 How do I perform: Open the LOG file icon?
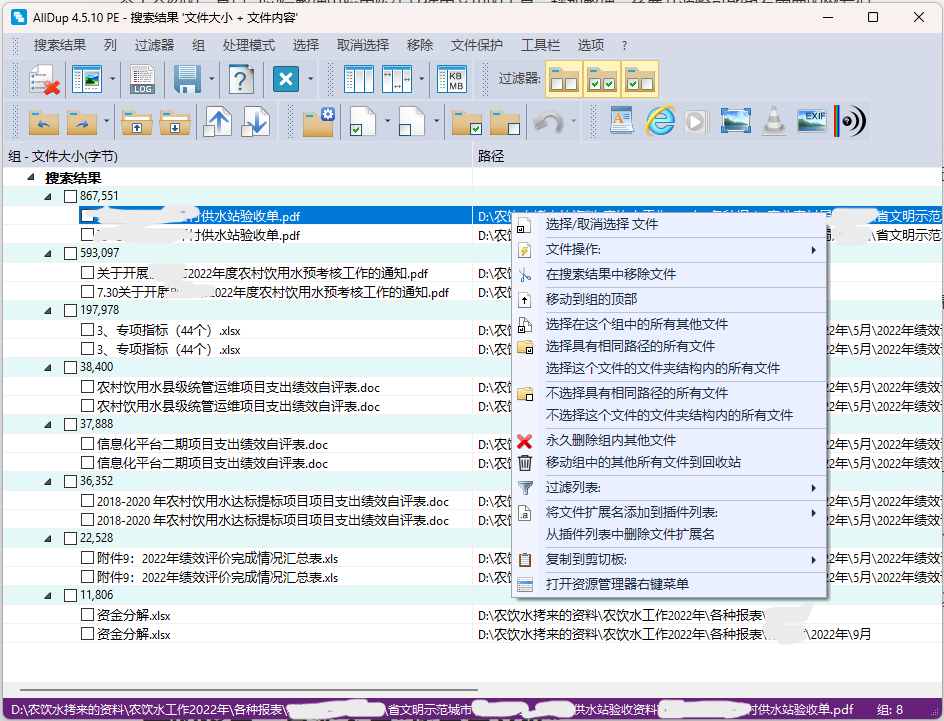pyautogui.click(x=142, y=79)
